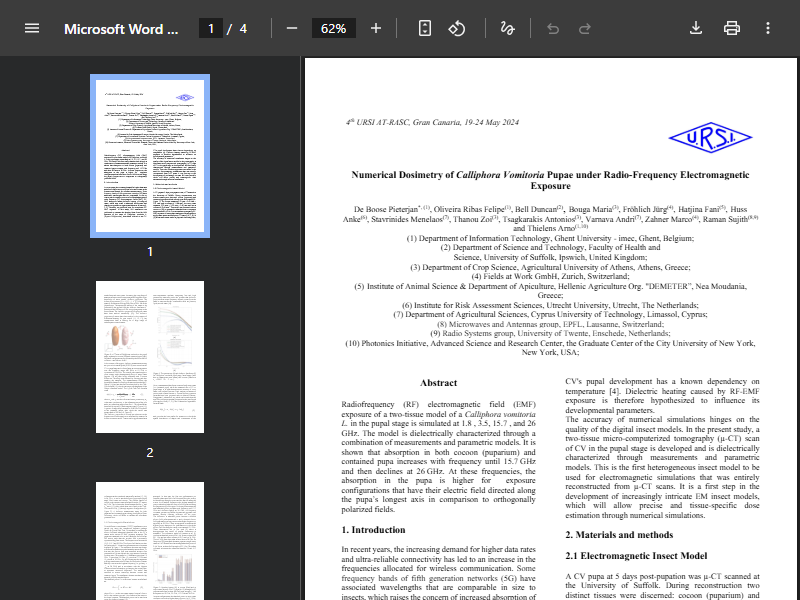Image resolution: width=800 pixels, height=600 pixels.
Task: Download the PDF file
Action: pos(696,28)
